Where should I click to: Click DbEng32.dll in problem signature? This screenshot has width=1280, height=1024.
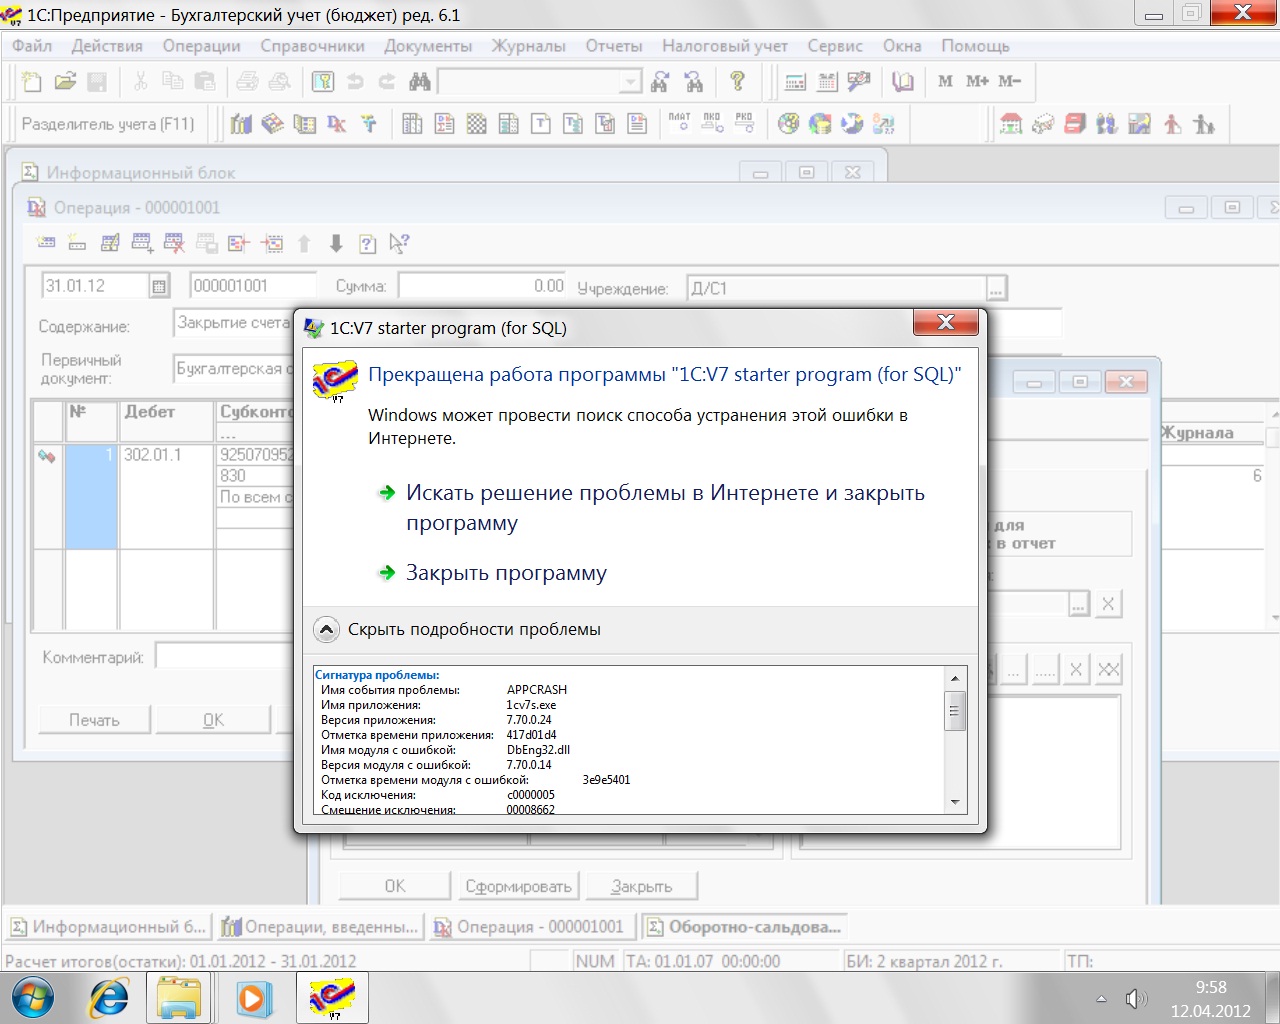coord(538,750)
